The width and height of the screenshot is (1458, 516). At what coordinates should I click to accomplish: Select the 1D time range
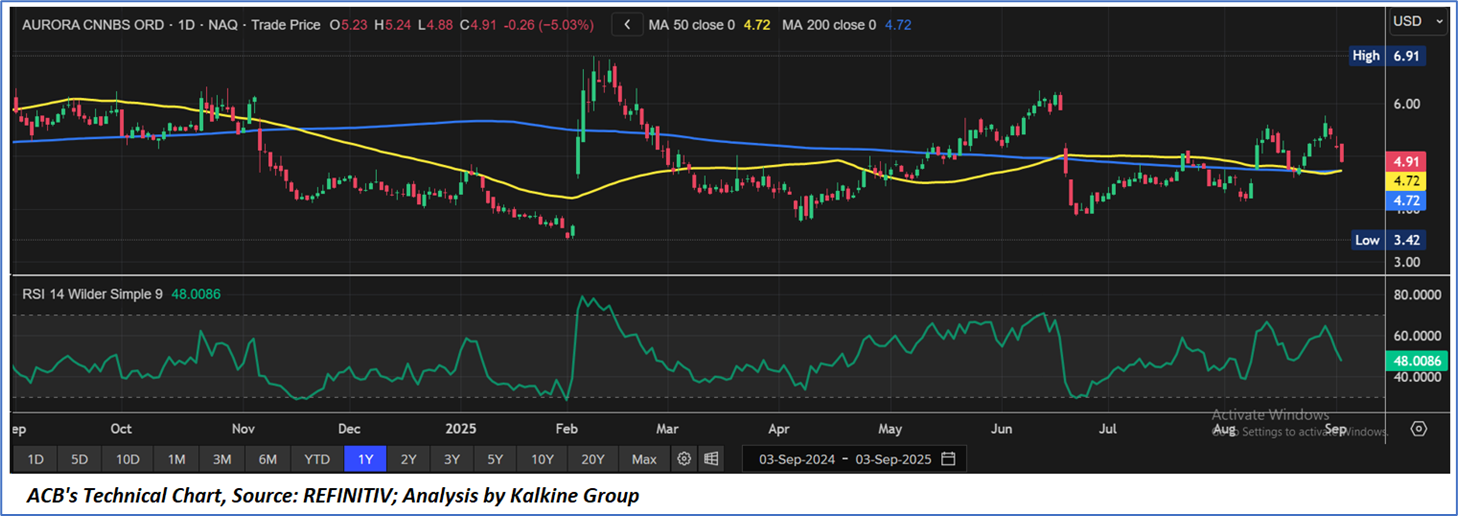click(35, 459)
